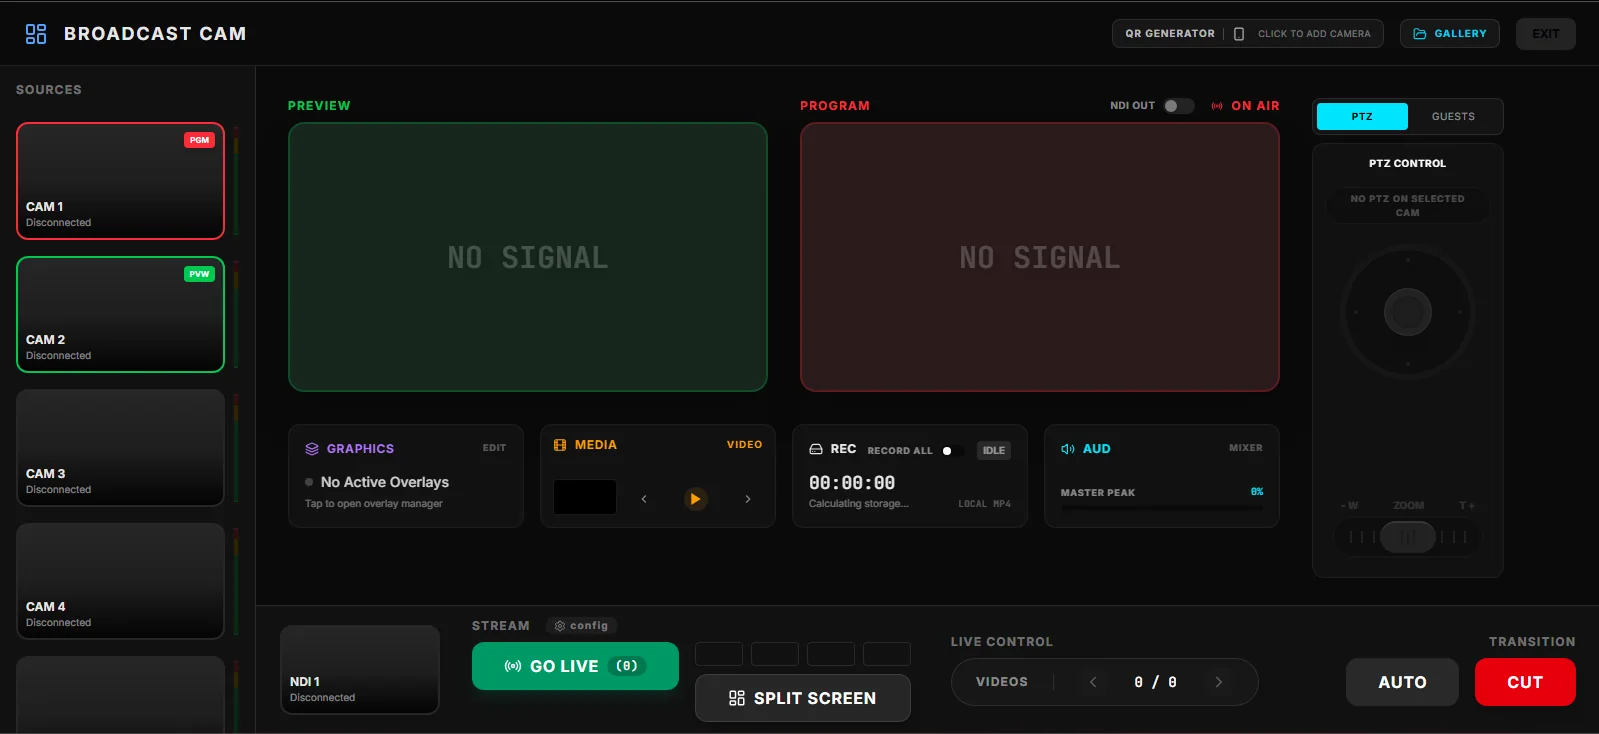Go to previous media item
This screenshot has width=1599, height=734.
[644, 499]
